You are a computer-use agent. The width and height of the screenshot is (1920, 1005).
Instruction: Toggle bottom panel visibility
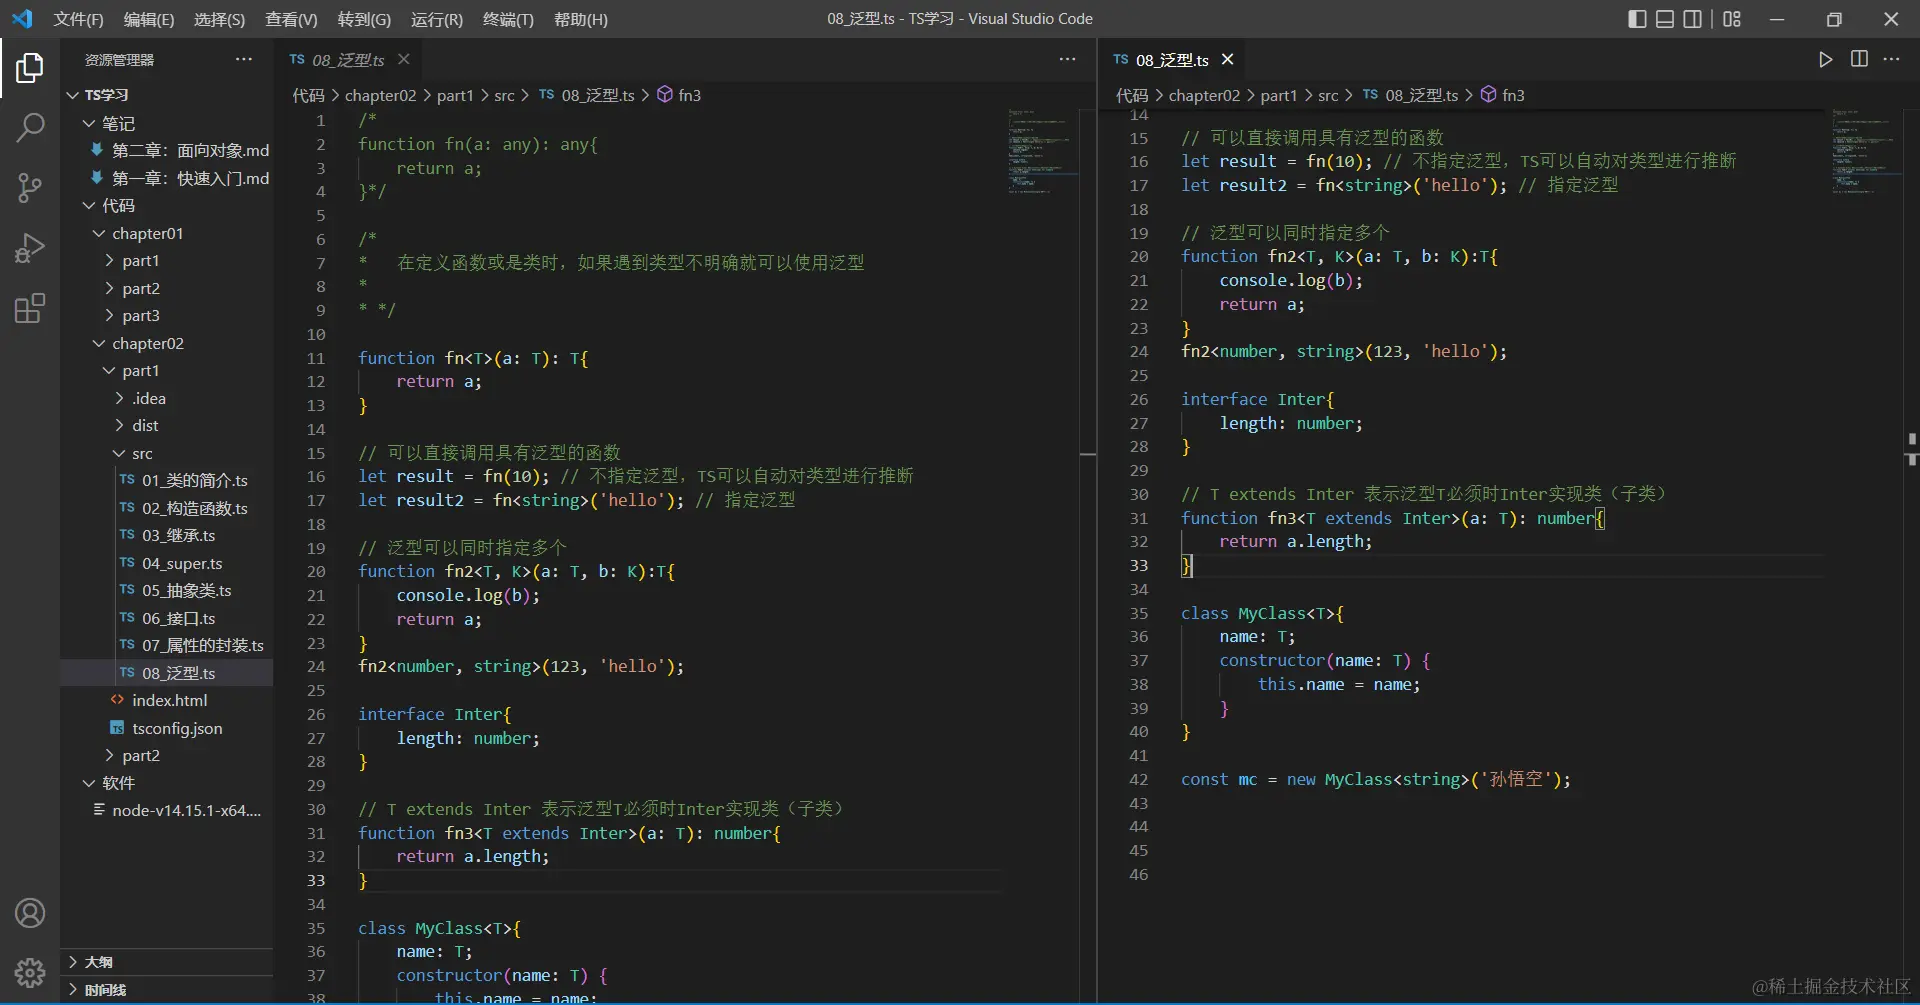pos(1665,19)
